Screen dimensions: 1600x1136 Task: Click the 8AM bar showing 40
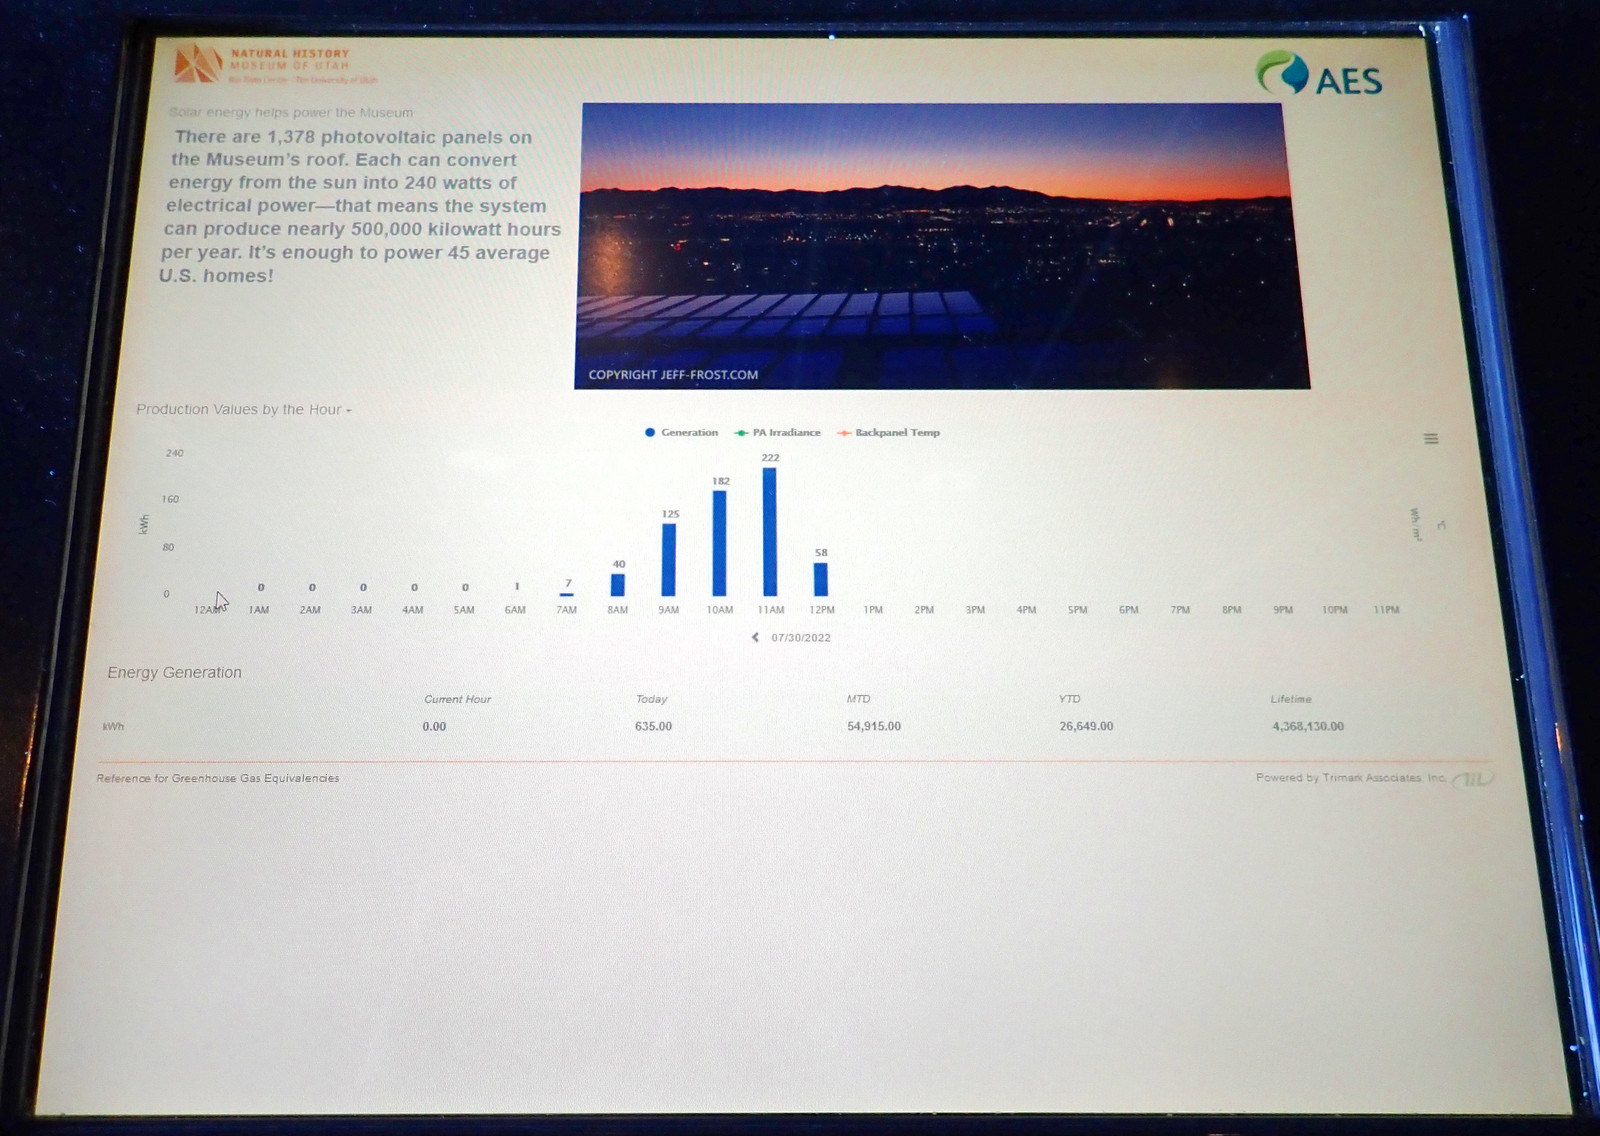pyautogui.click(x=618, y=584)
